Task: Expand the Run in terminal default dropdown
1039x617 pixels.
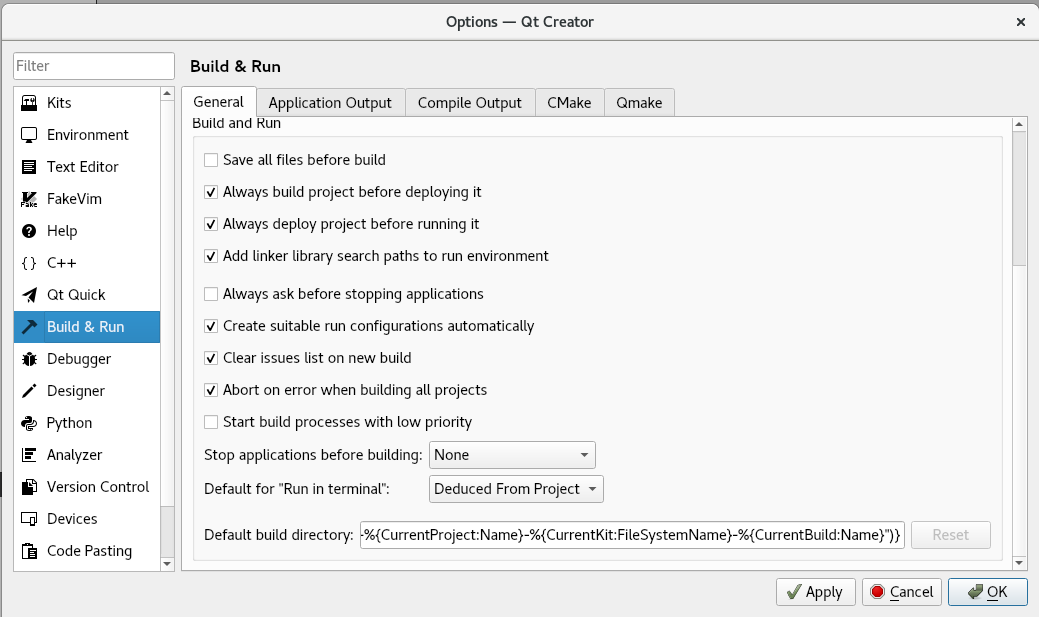Action: (x=516, y=489)
